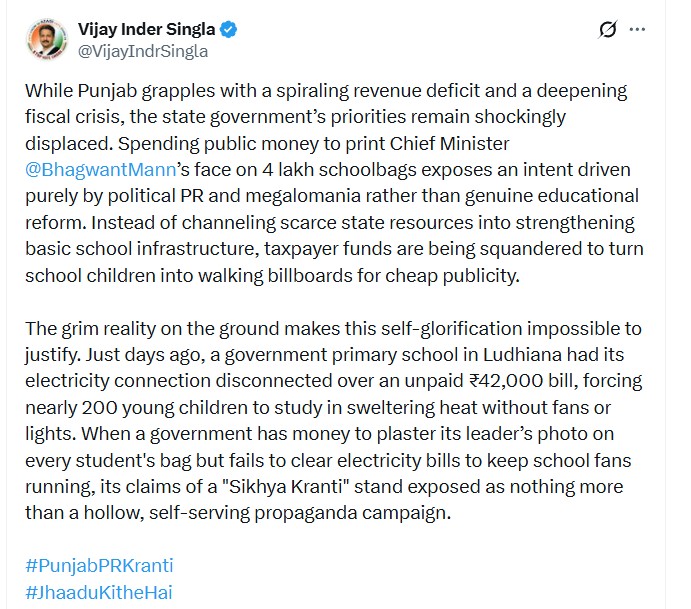This screenshot has width=691, height=609.
Task: Open the @BhagwantMann mention
Action: (x=101, y=170)
